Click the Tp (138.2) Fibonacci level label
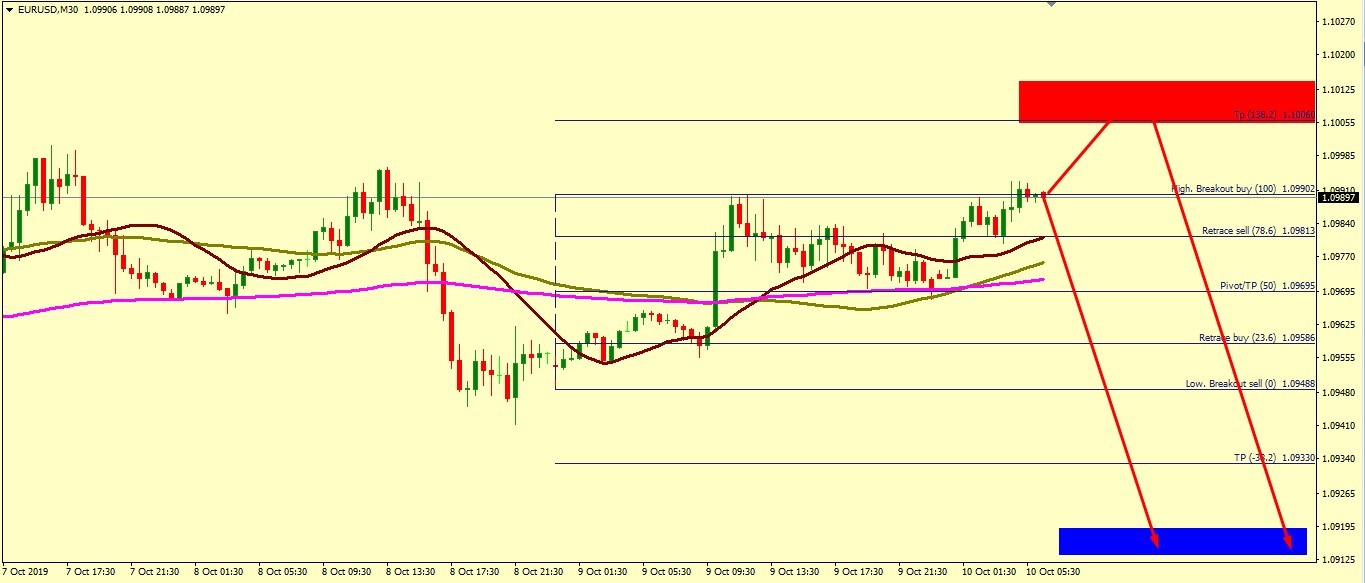 click(x=1272, y=116)
